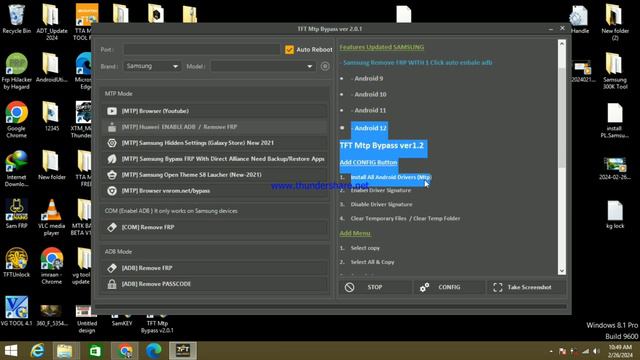The height and width of the screenshot is (360, 640).
Task: Launch Internet Explorer from the taskbar
Action: point(38,351)
